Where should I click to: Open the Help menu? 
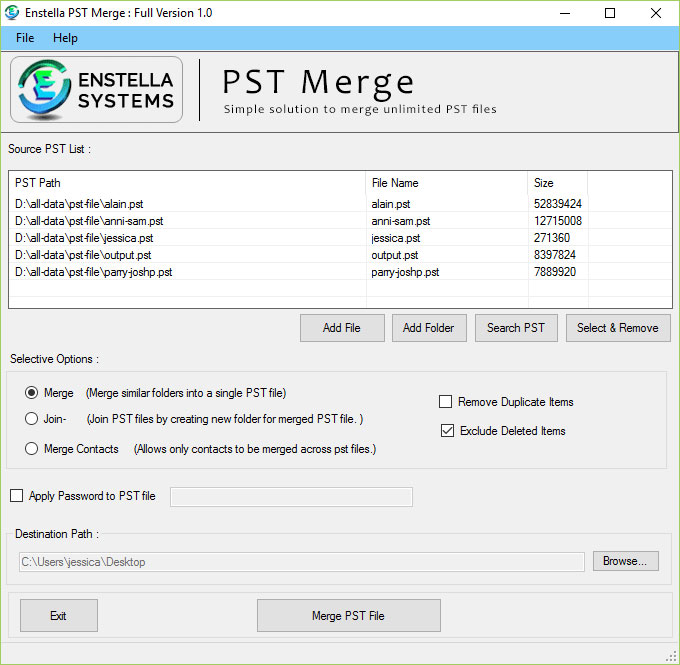click(65, 38)
